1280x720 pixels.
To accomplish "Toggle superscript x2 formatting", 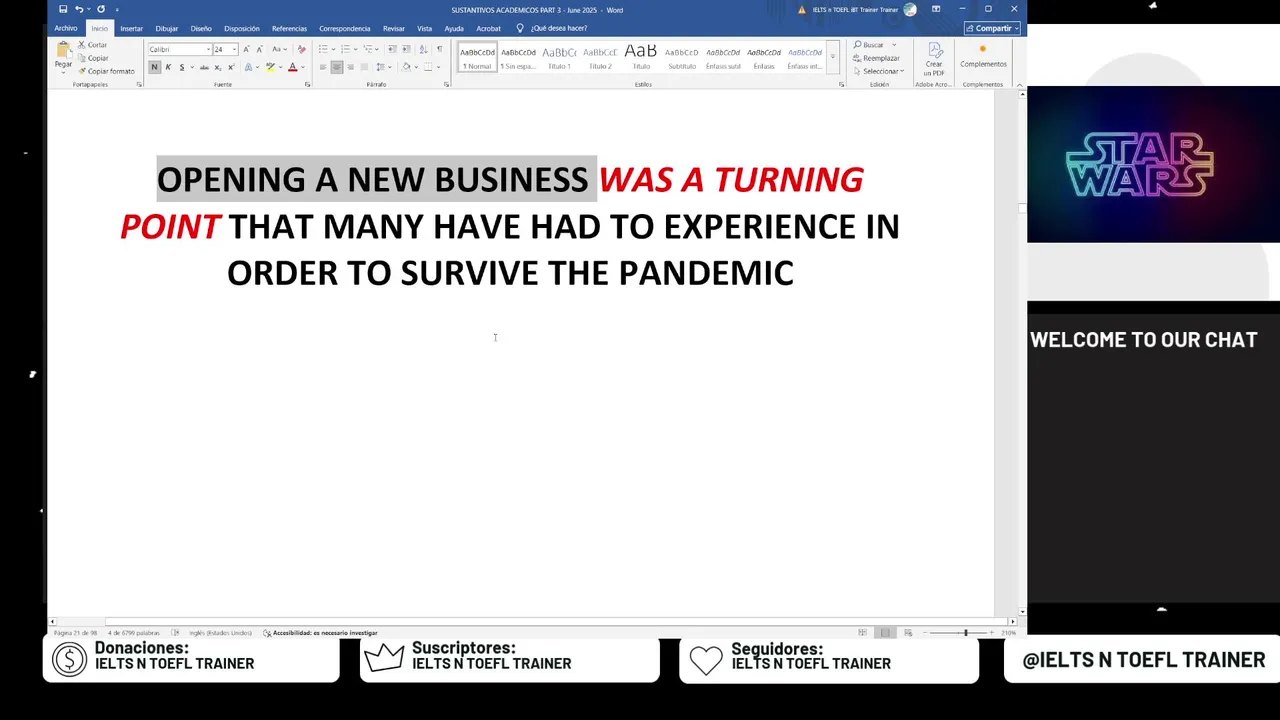I will pyautogui.click(x=231, y=67).
